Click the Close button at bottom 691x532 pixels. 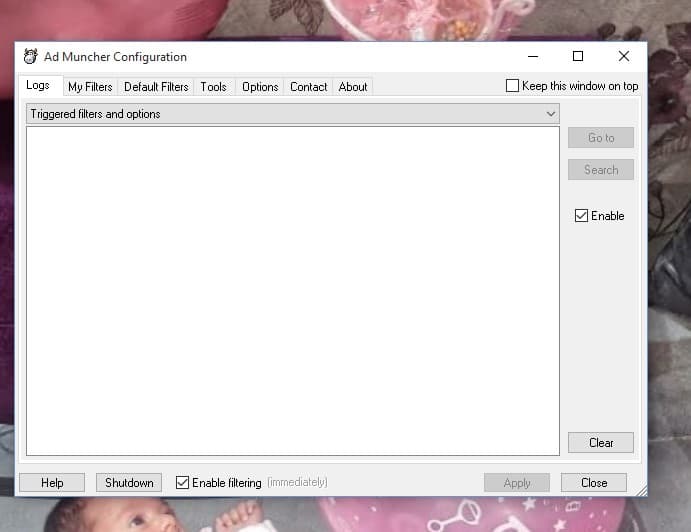[x=594, y=483]
